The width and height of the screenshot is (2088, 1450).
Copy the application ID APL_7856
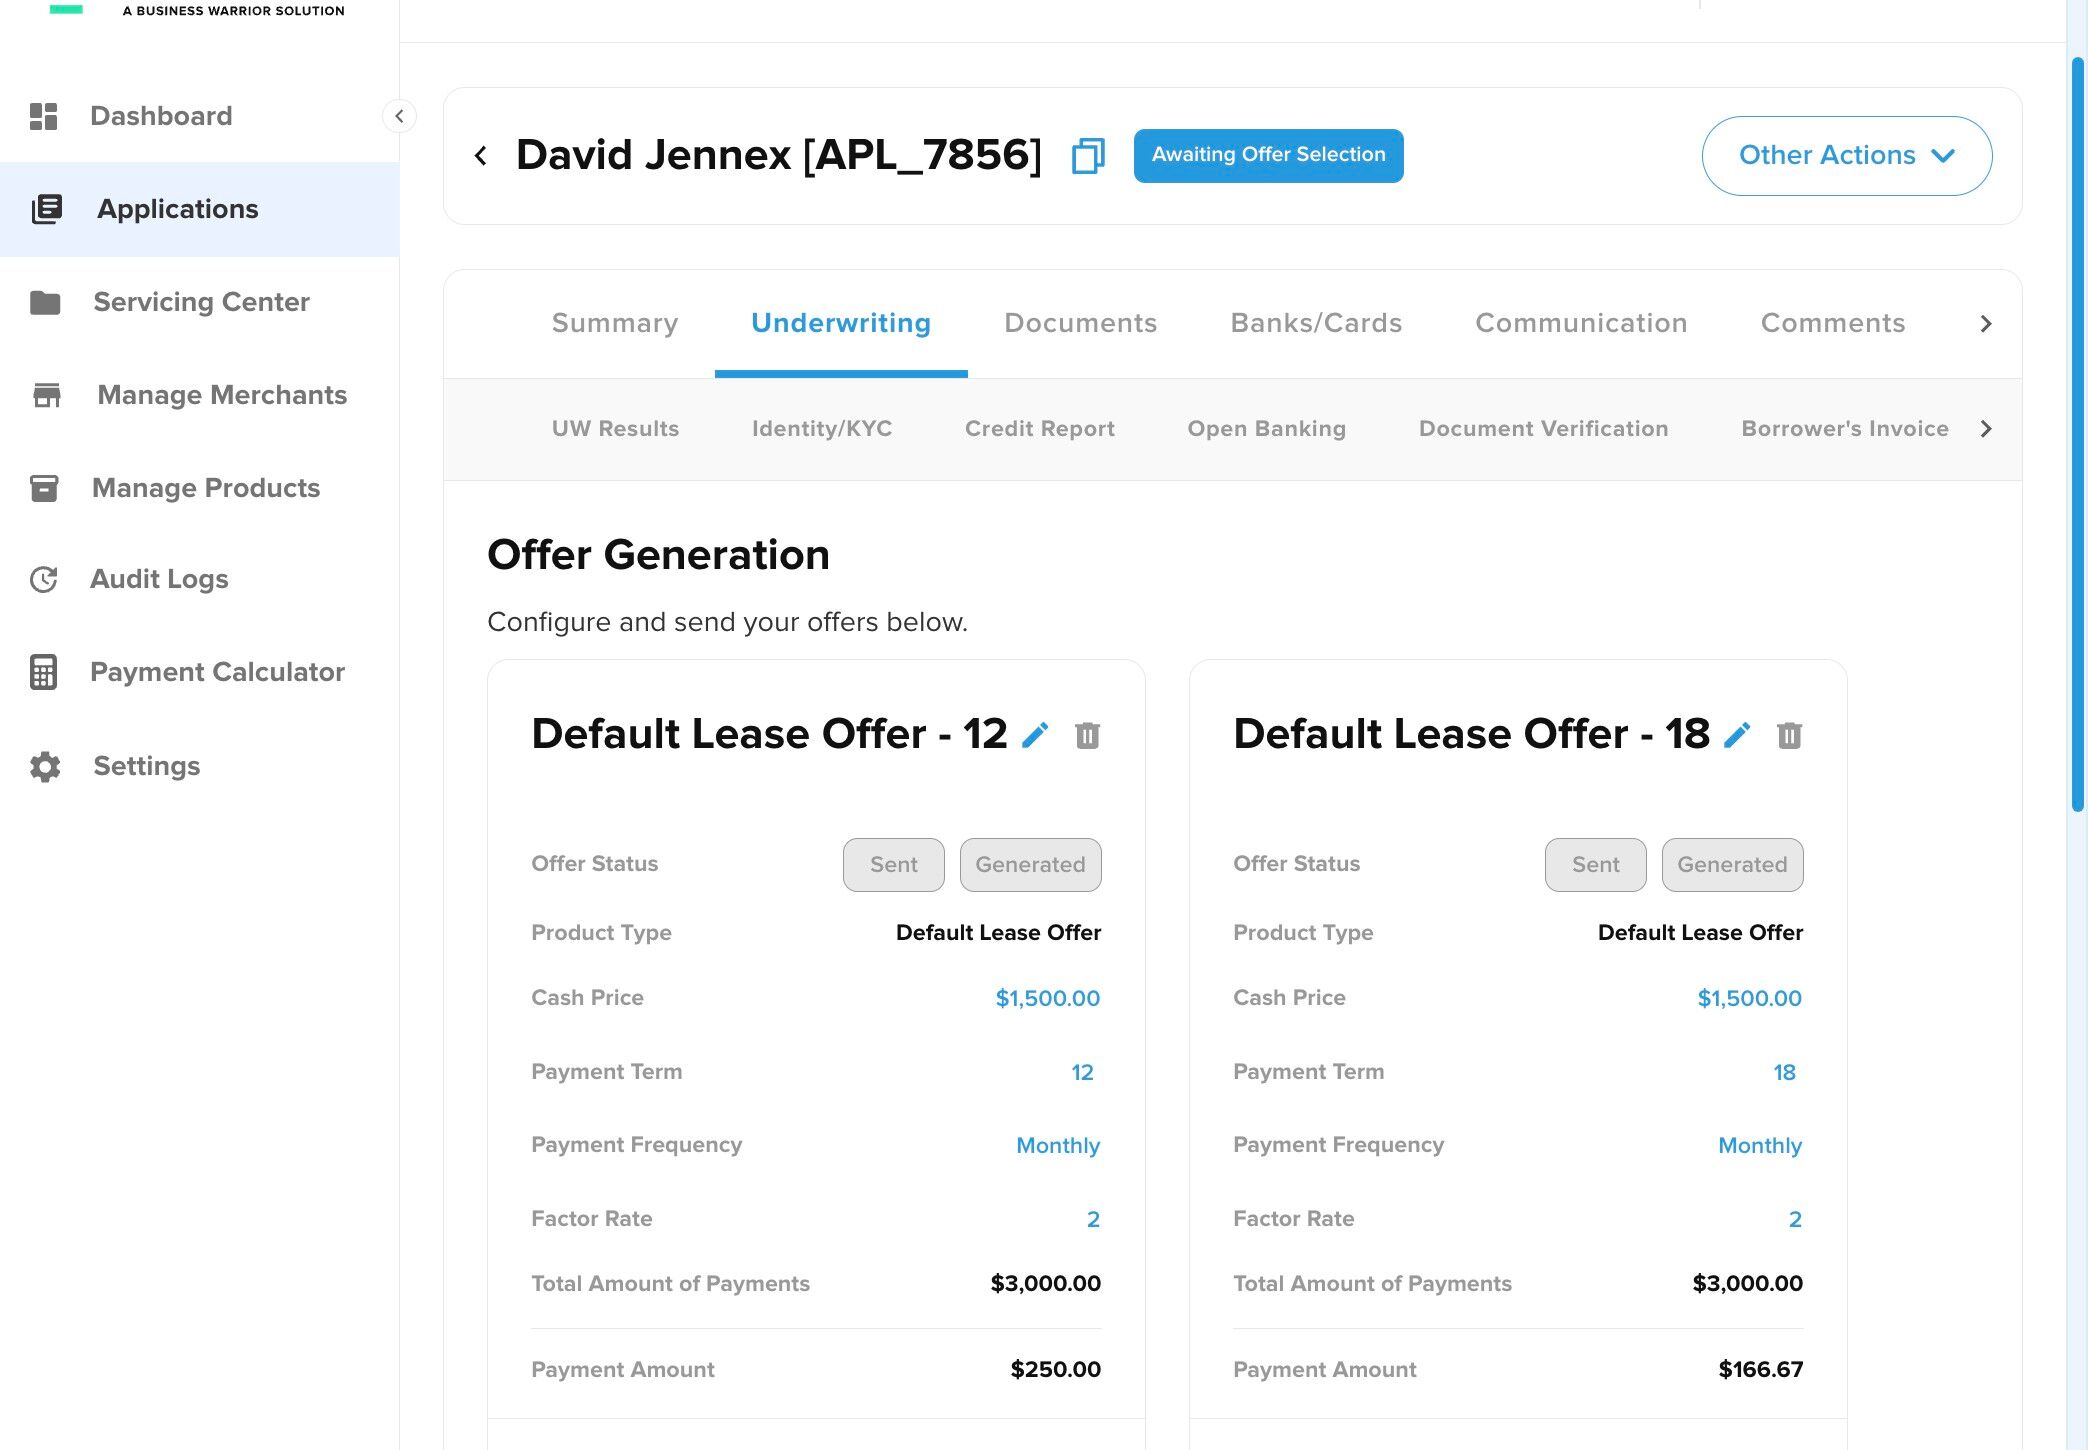click(1088, 156)
